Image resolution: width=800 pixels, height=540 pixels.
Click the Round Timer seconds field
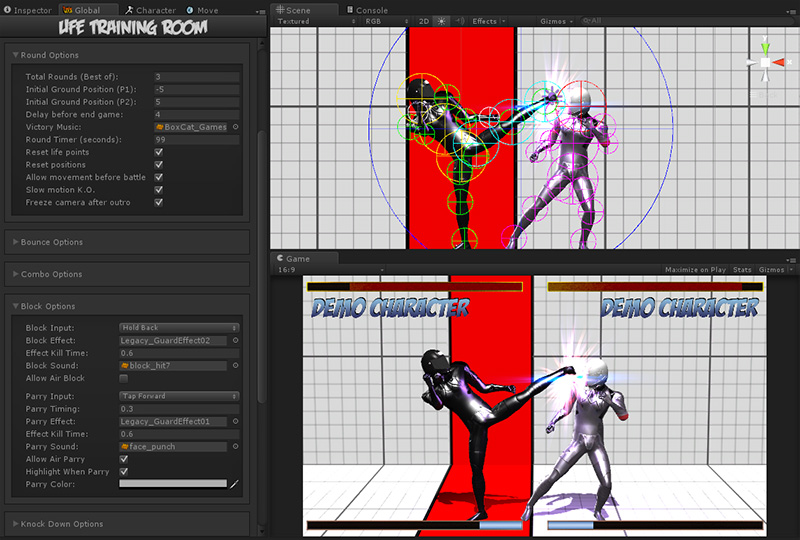click(196, 140)
